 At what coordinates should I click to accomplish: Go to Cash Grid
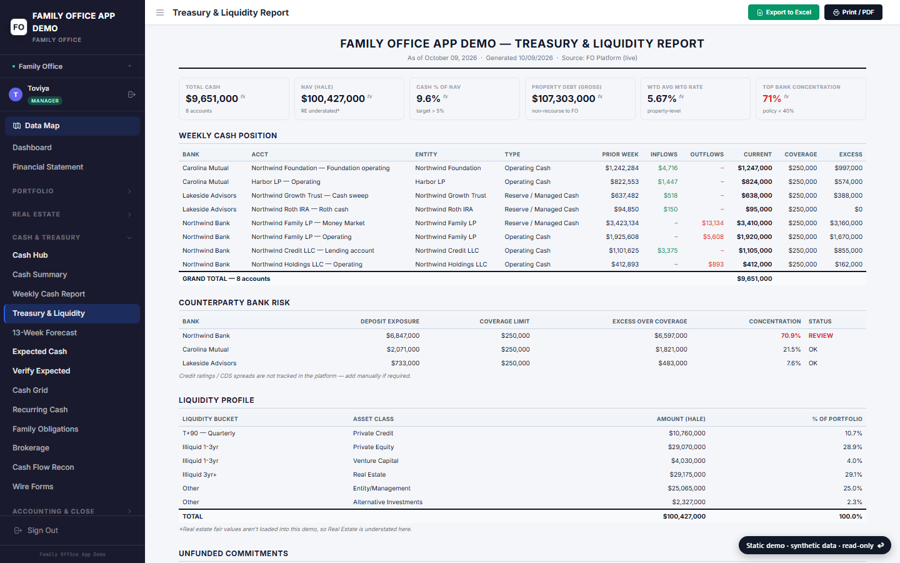pos(30,390)
